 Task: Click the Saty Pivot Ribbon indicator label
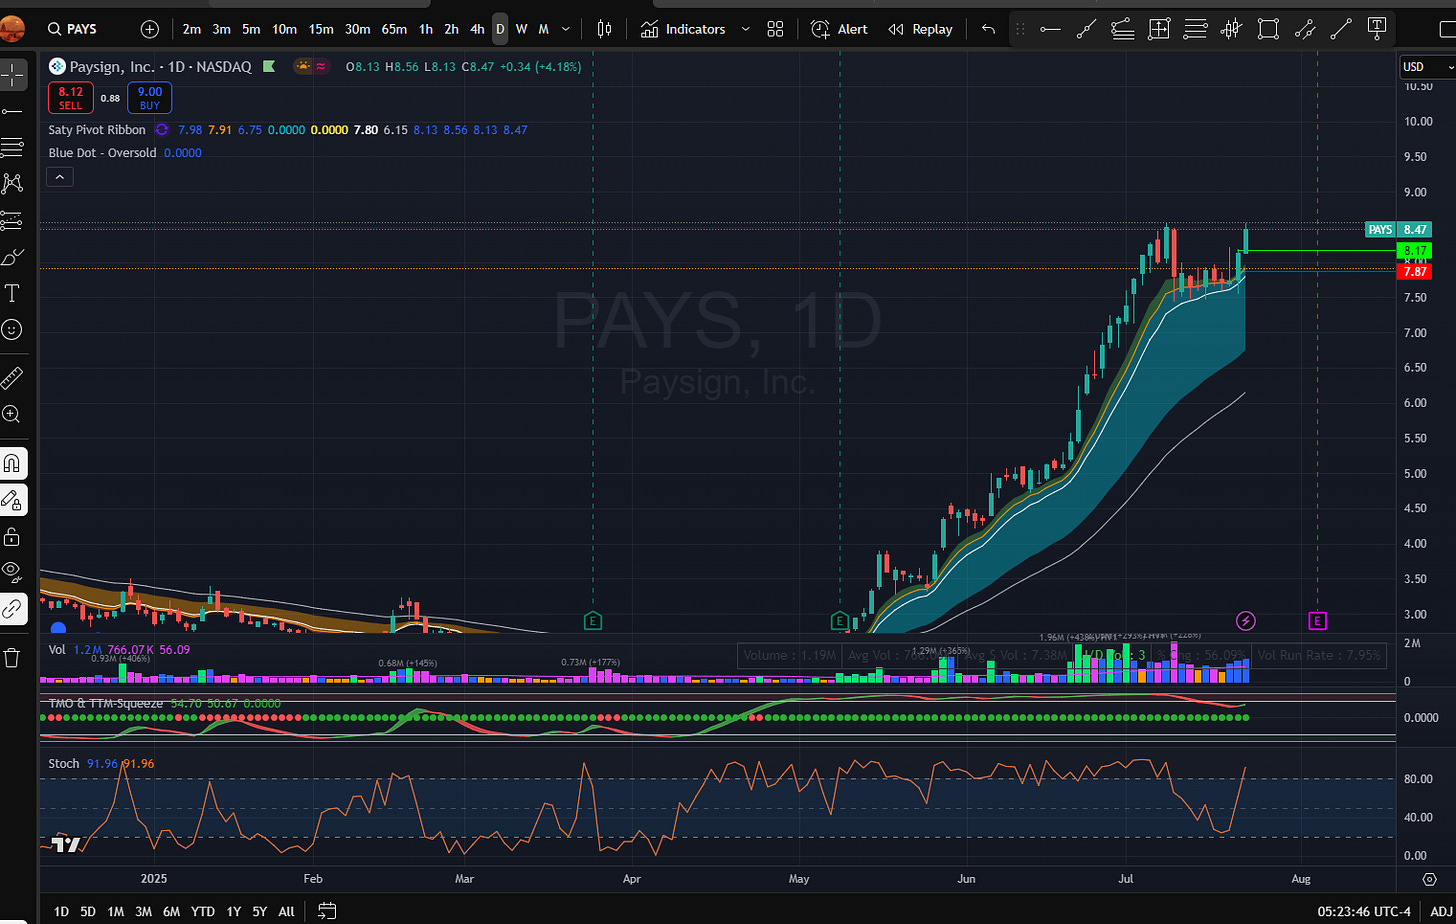[x=97, y=130]
